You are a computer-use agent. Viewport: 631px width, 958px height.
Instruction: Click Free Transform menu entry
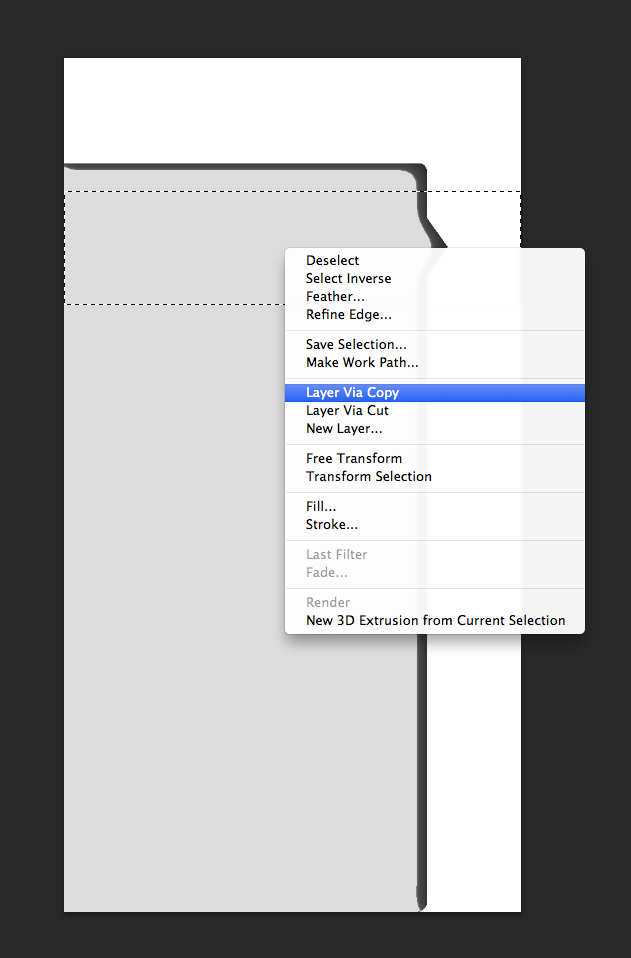[x=435, y=458]
